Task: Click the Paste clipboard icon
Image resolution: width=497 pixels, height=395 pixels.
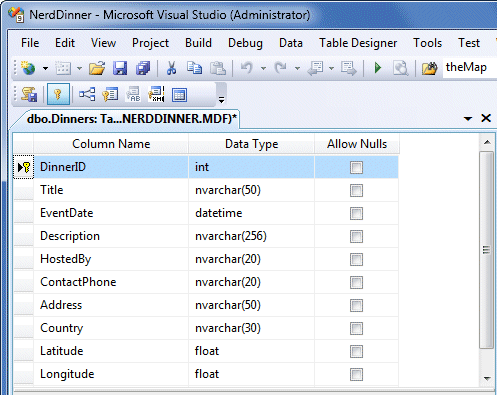Action: click(x=218, y=68)
